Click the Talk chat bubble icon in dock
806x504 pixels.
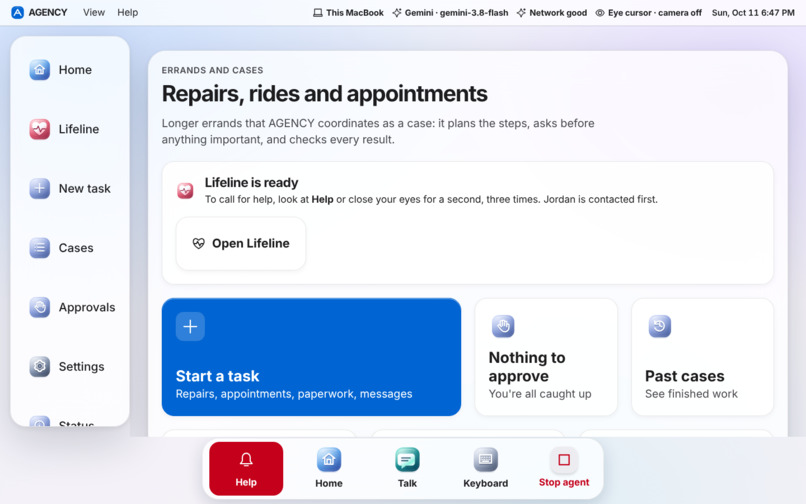point(407,460)
